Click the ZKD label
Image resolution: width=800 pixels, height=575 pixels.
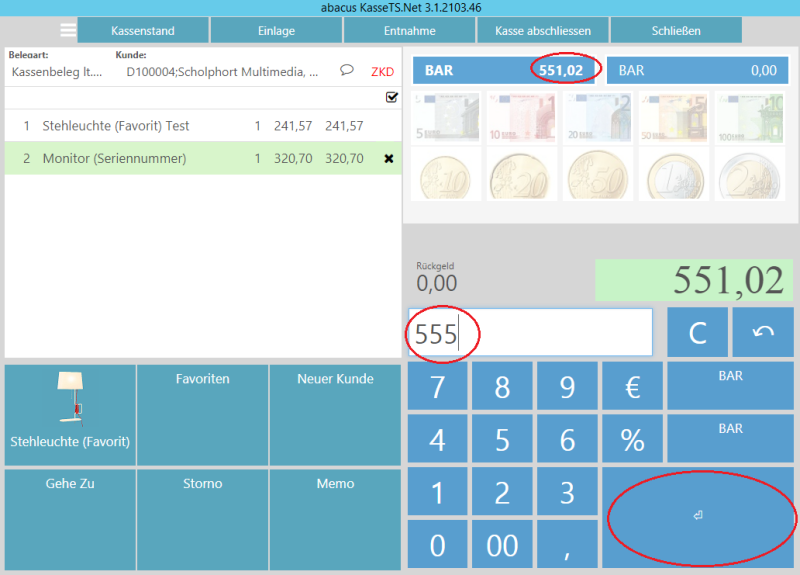(x=382, y=72)
